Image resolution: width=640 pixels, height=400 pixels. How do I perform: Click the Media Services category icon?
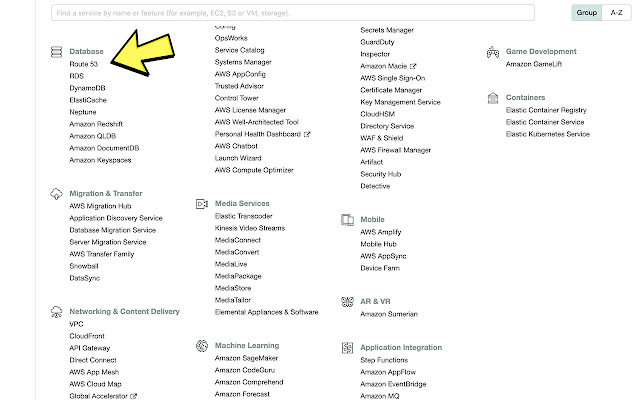pos(202,204)
